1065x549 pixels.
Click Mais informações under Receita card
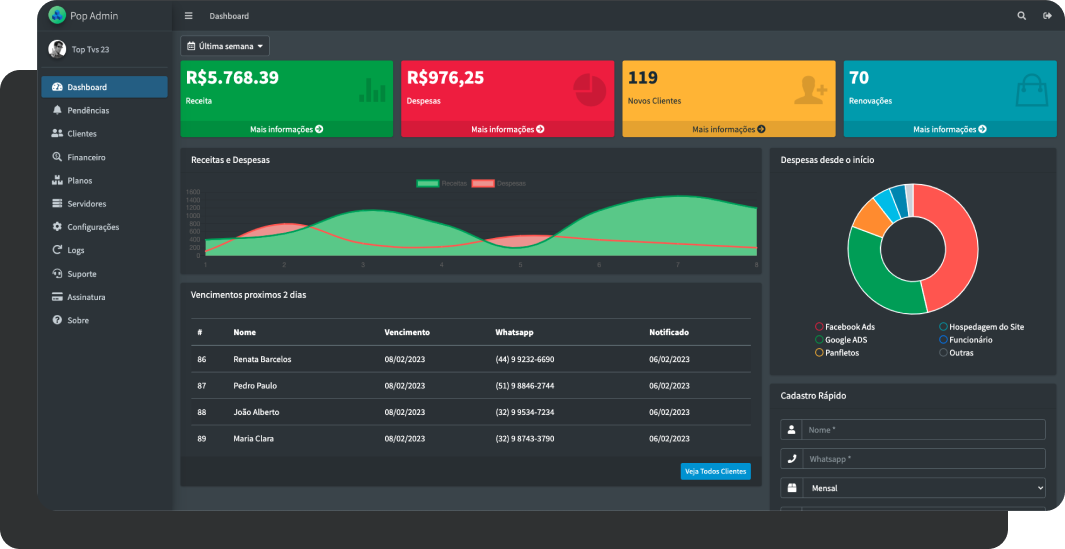pos(286,129)
